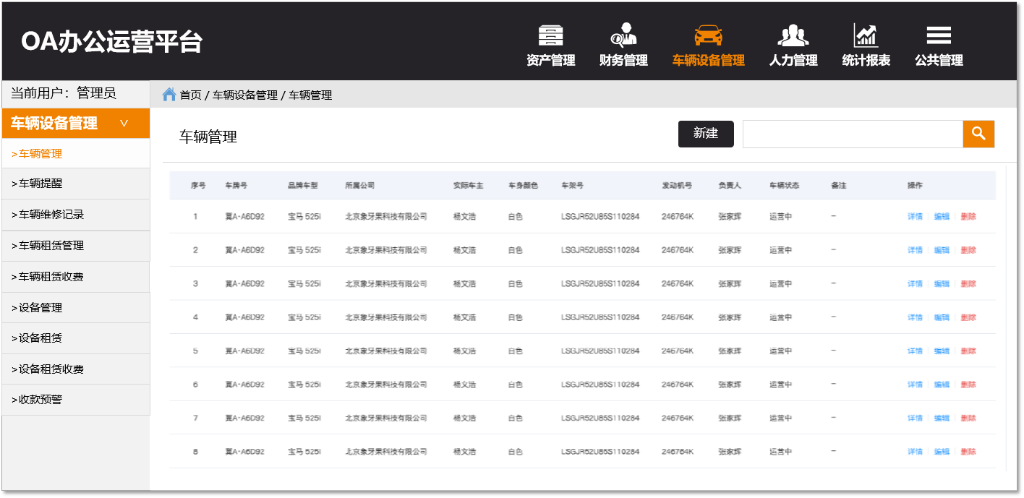Image resolution: width=1024 pixels, height=498 pixels.
Task: Click 详情 link in row 1
Action: click(x=915, y=217)
